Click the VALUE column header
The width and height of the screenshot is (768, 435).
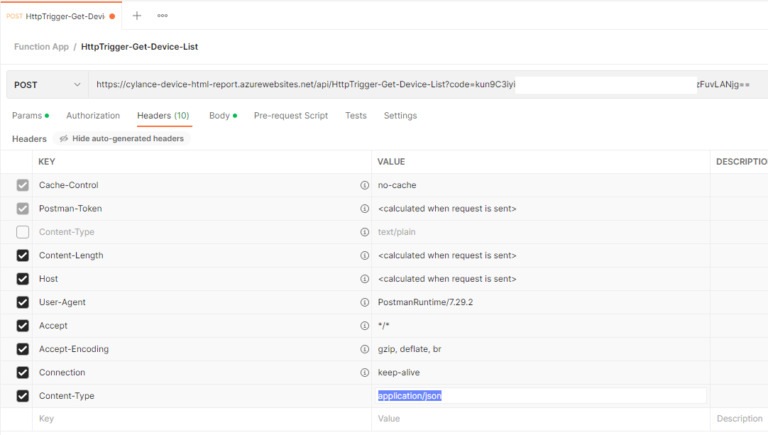coord(391,162)
